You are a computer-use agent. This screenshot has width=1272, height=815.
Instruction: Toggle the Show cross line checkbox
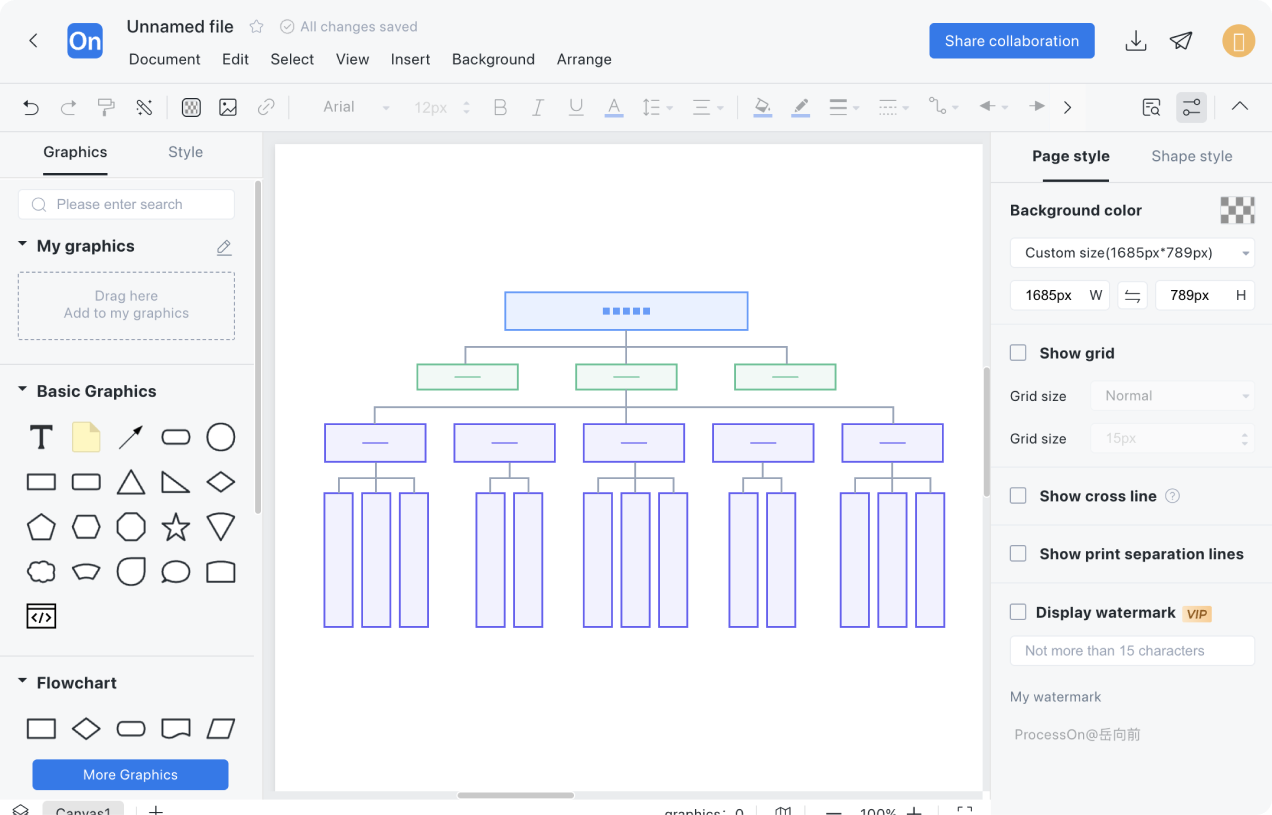click(x=1018, y=496)
